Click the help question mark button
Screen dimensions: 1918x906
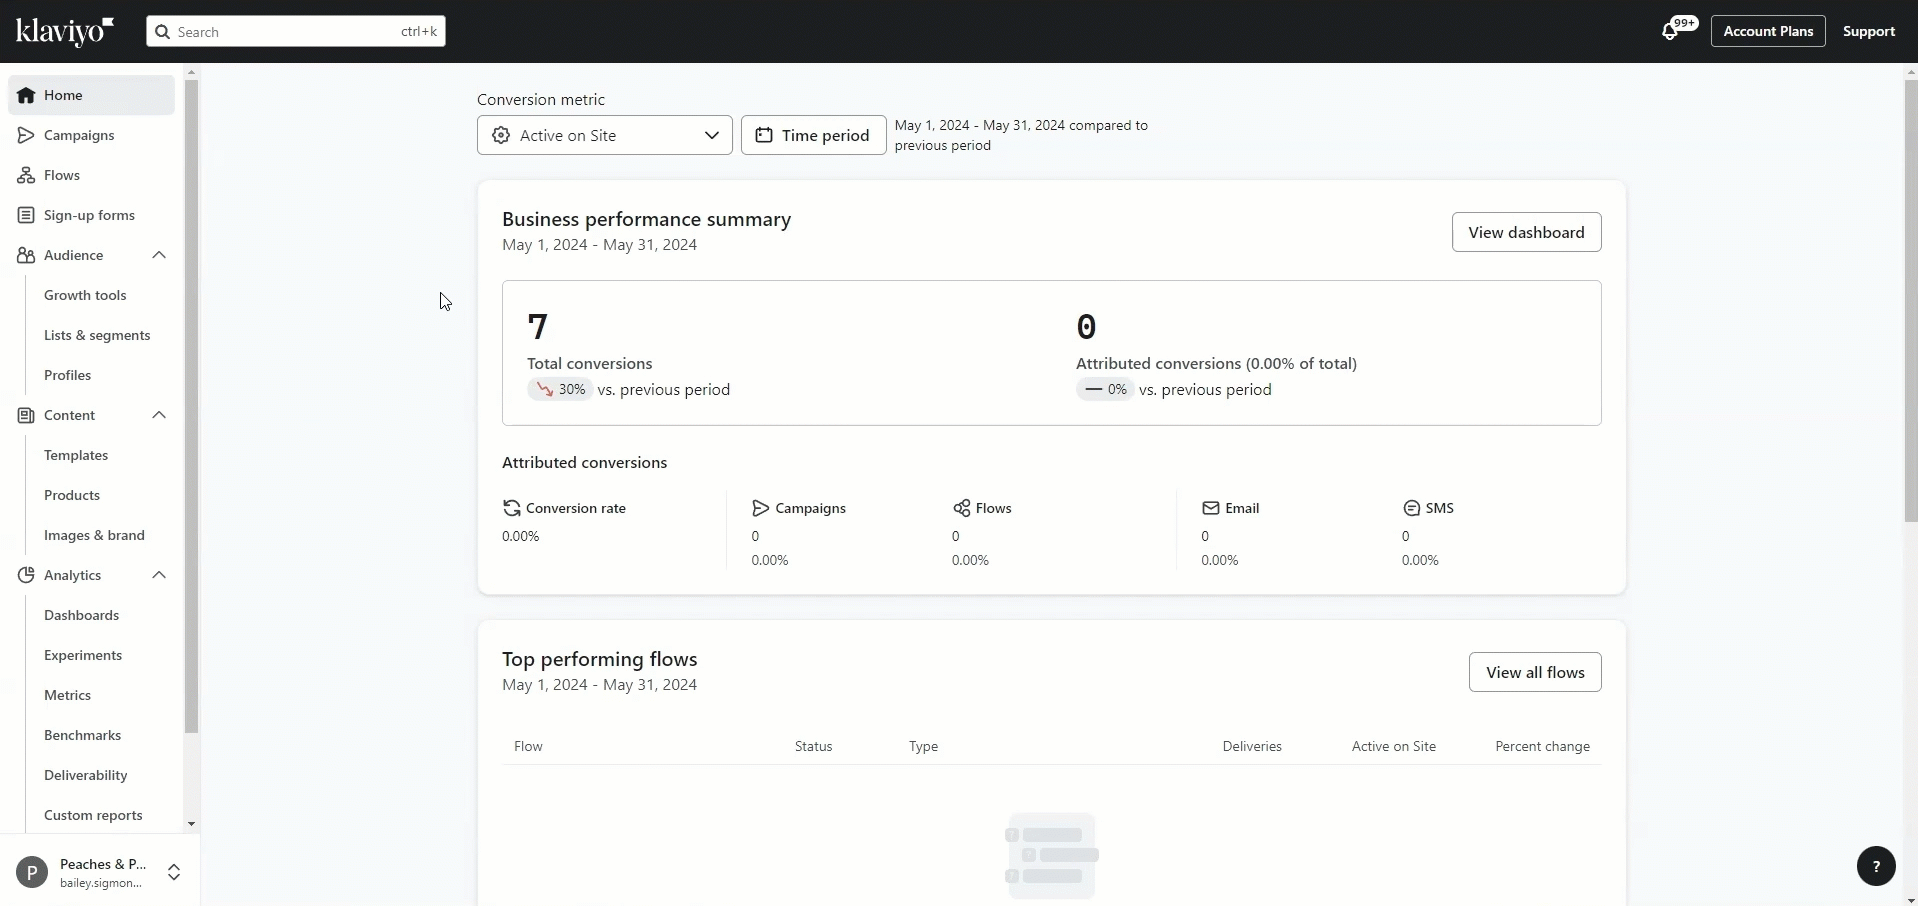tap(1875, 866)
